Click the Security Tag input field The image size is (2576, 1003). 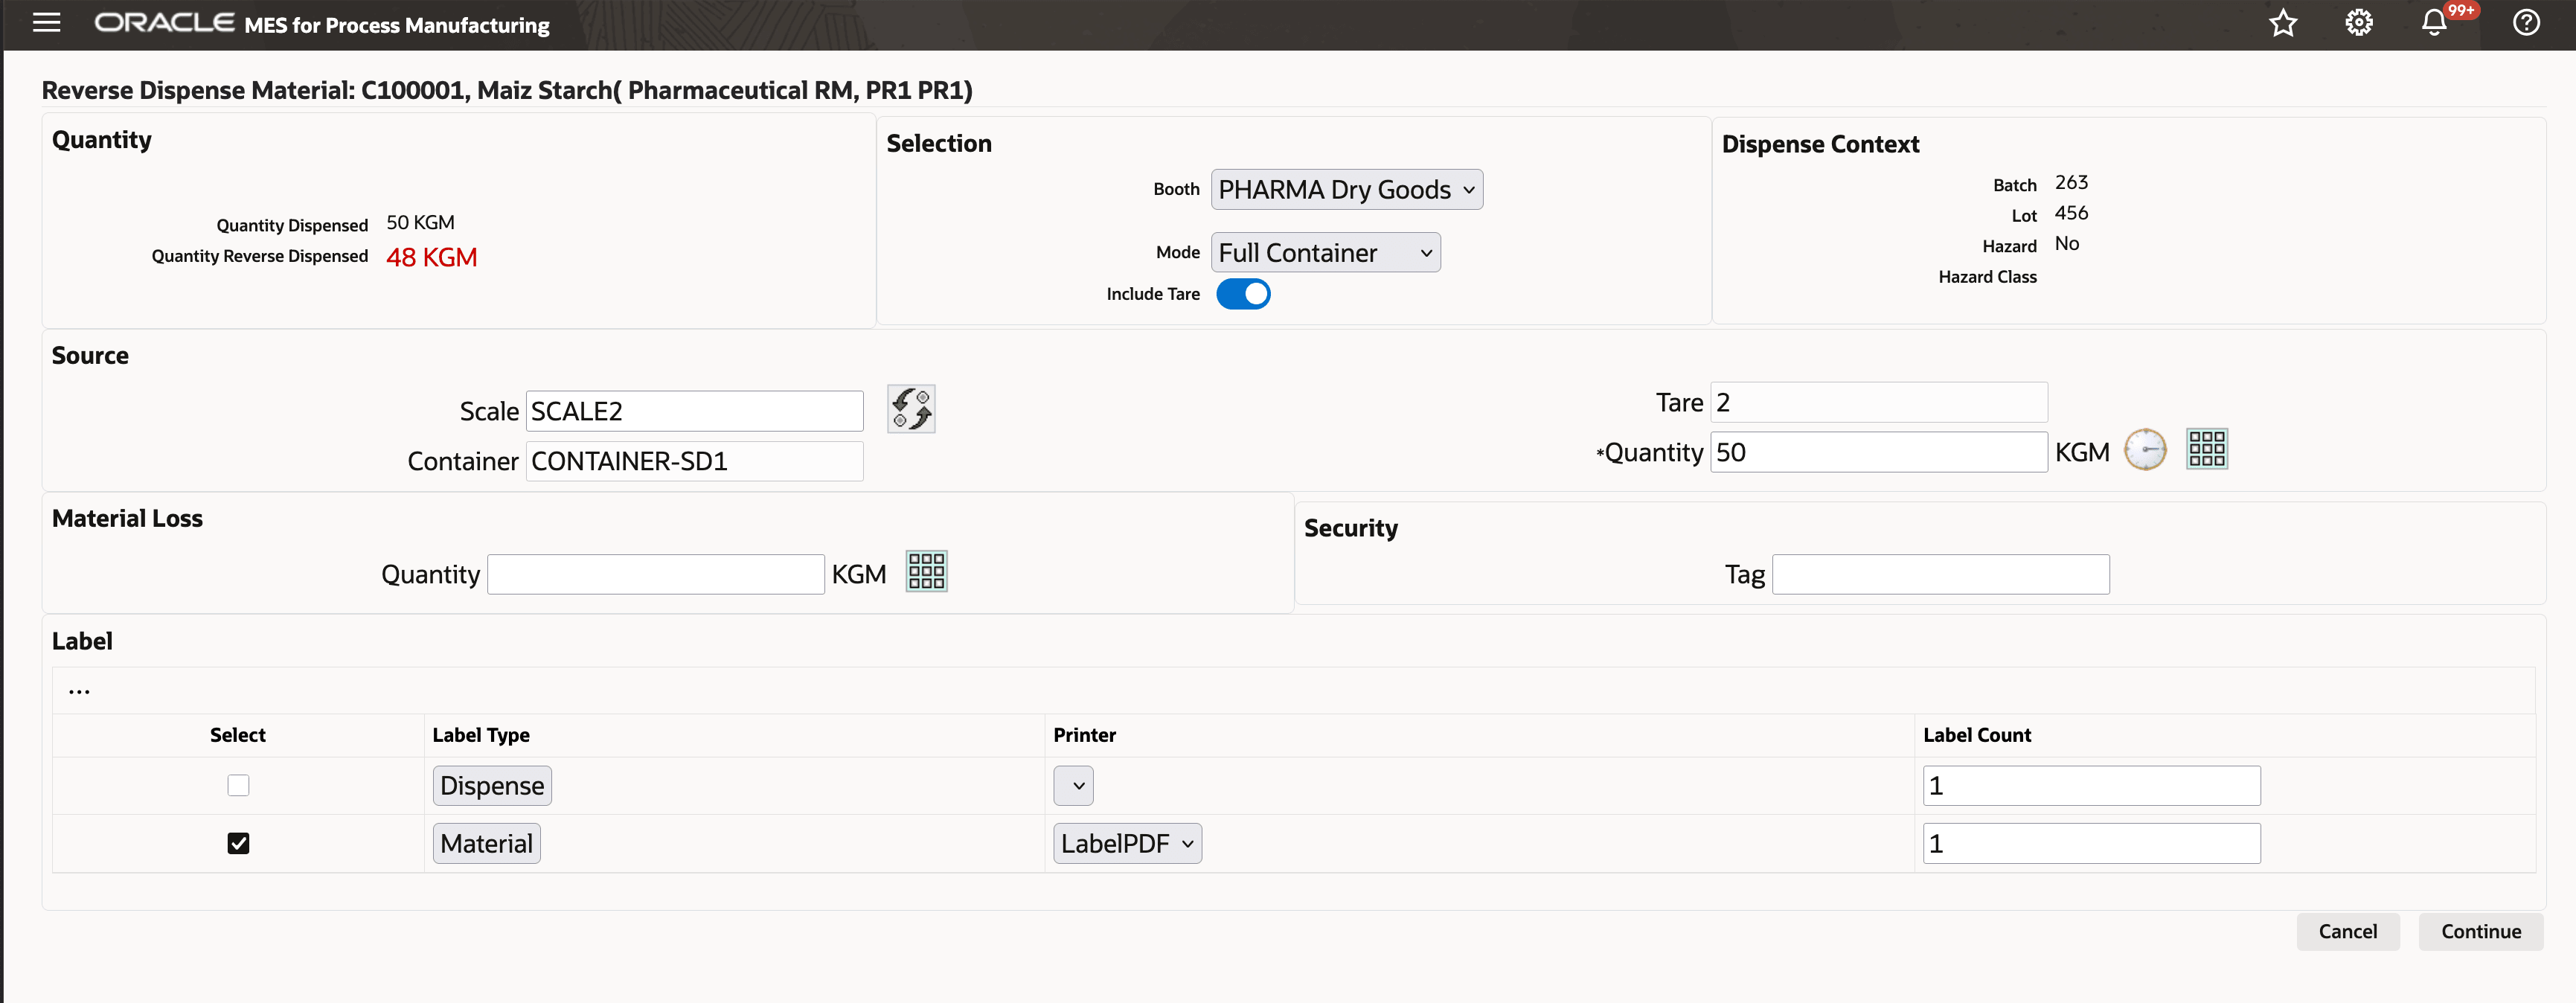click(x=1940, y=575)
